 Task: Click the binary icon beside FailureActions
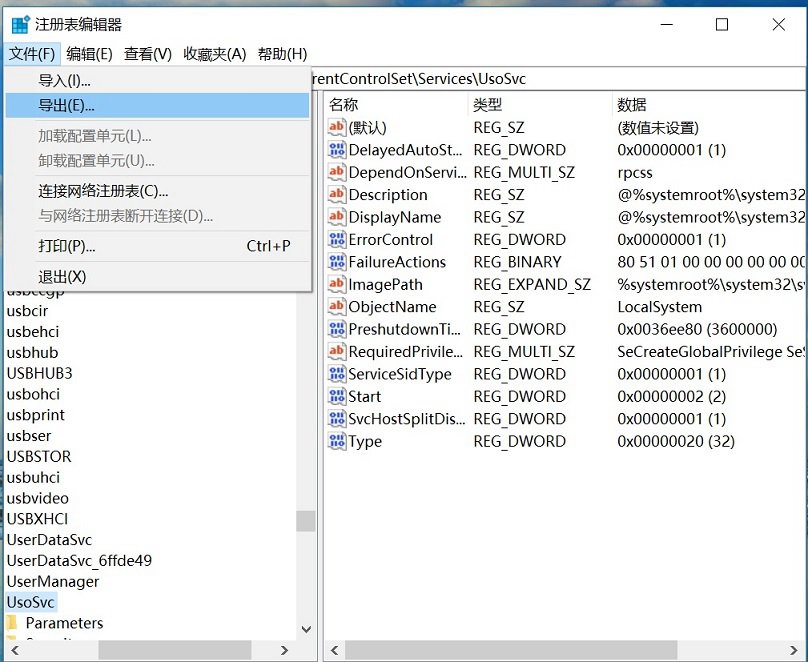pos(338,262)
